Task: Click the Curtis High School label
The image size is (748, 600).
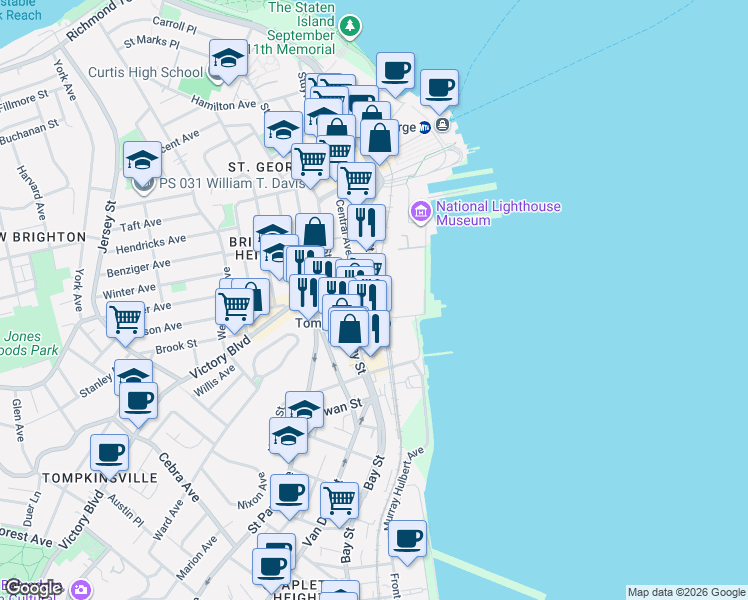Action: (x=145, y=72)
